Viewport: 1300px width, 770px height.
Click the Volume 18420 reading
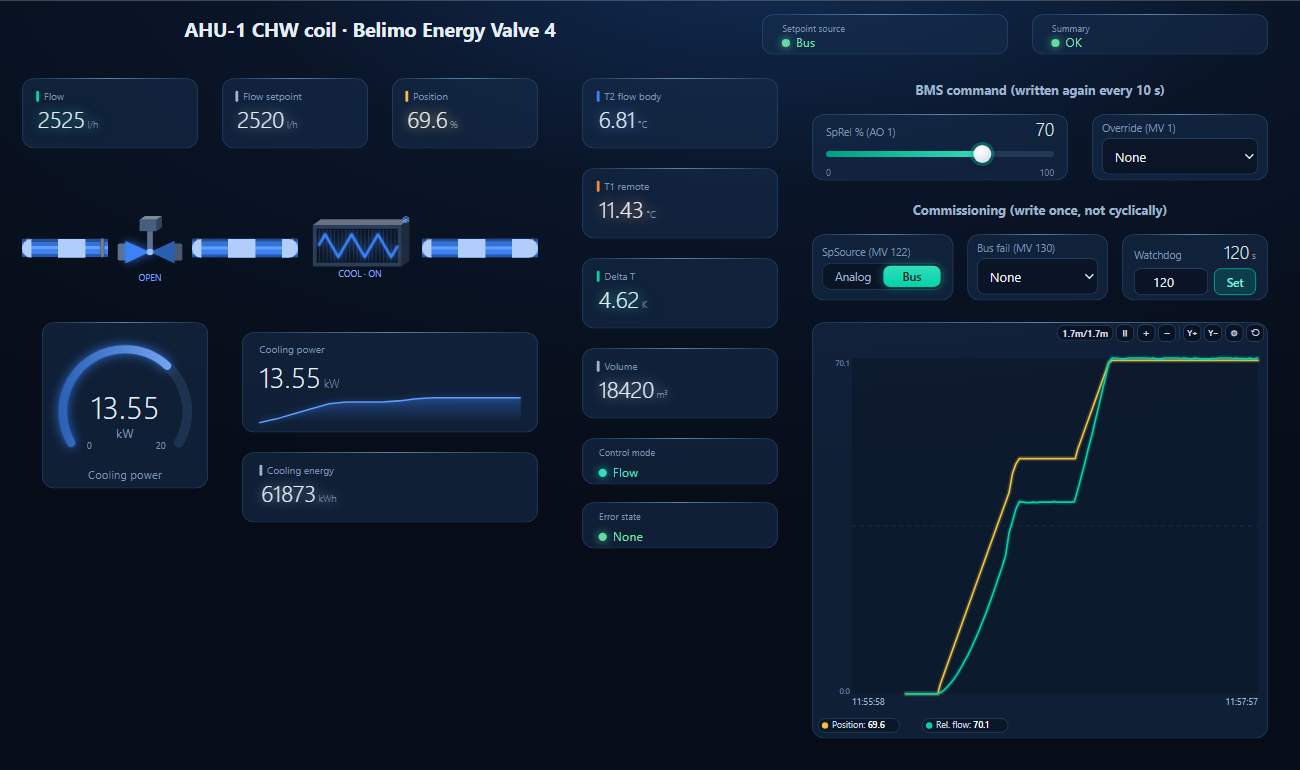[x=680, y=383]
